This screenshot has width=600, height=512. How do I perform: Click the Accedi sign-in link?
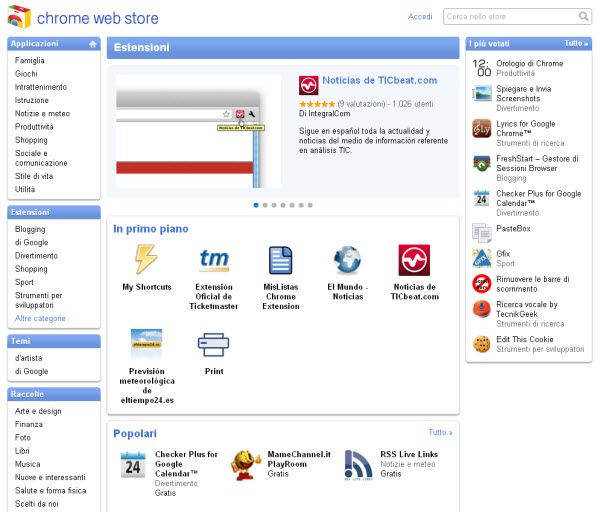pos(420,17)
